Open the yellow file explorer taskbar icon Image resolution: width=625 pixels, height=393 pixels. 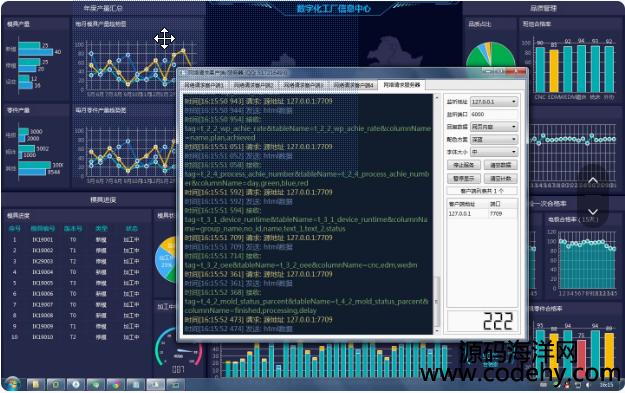(x=35, y=385)
